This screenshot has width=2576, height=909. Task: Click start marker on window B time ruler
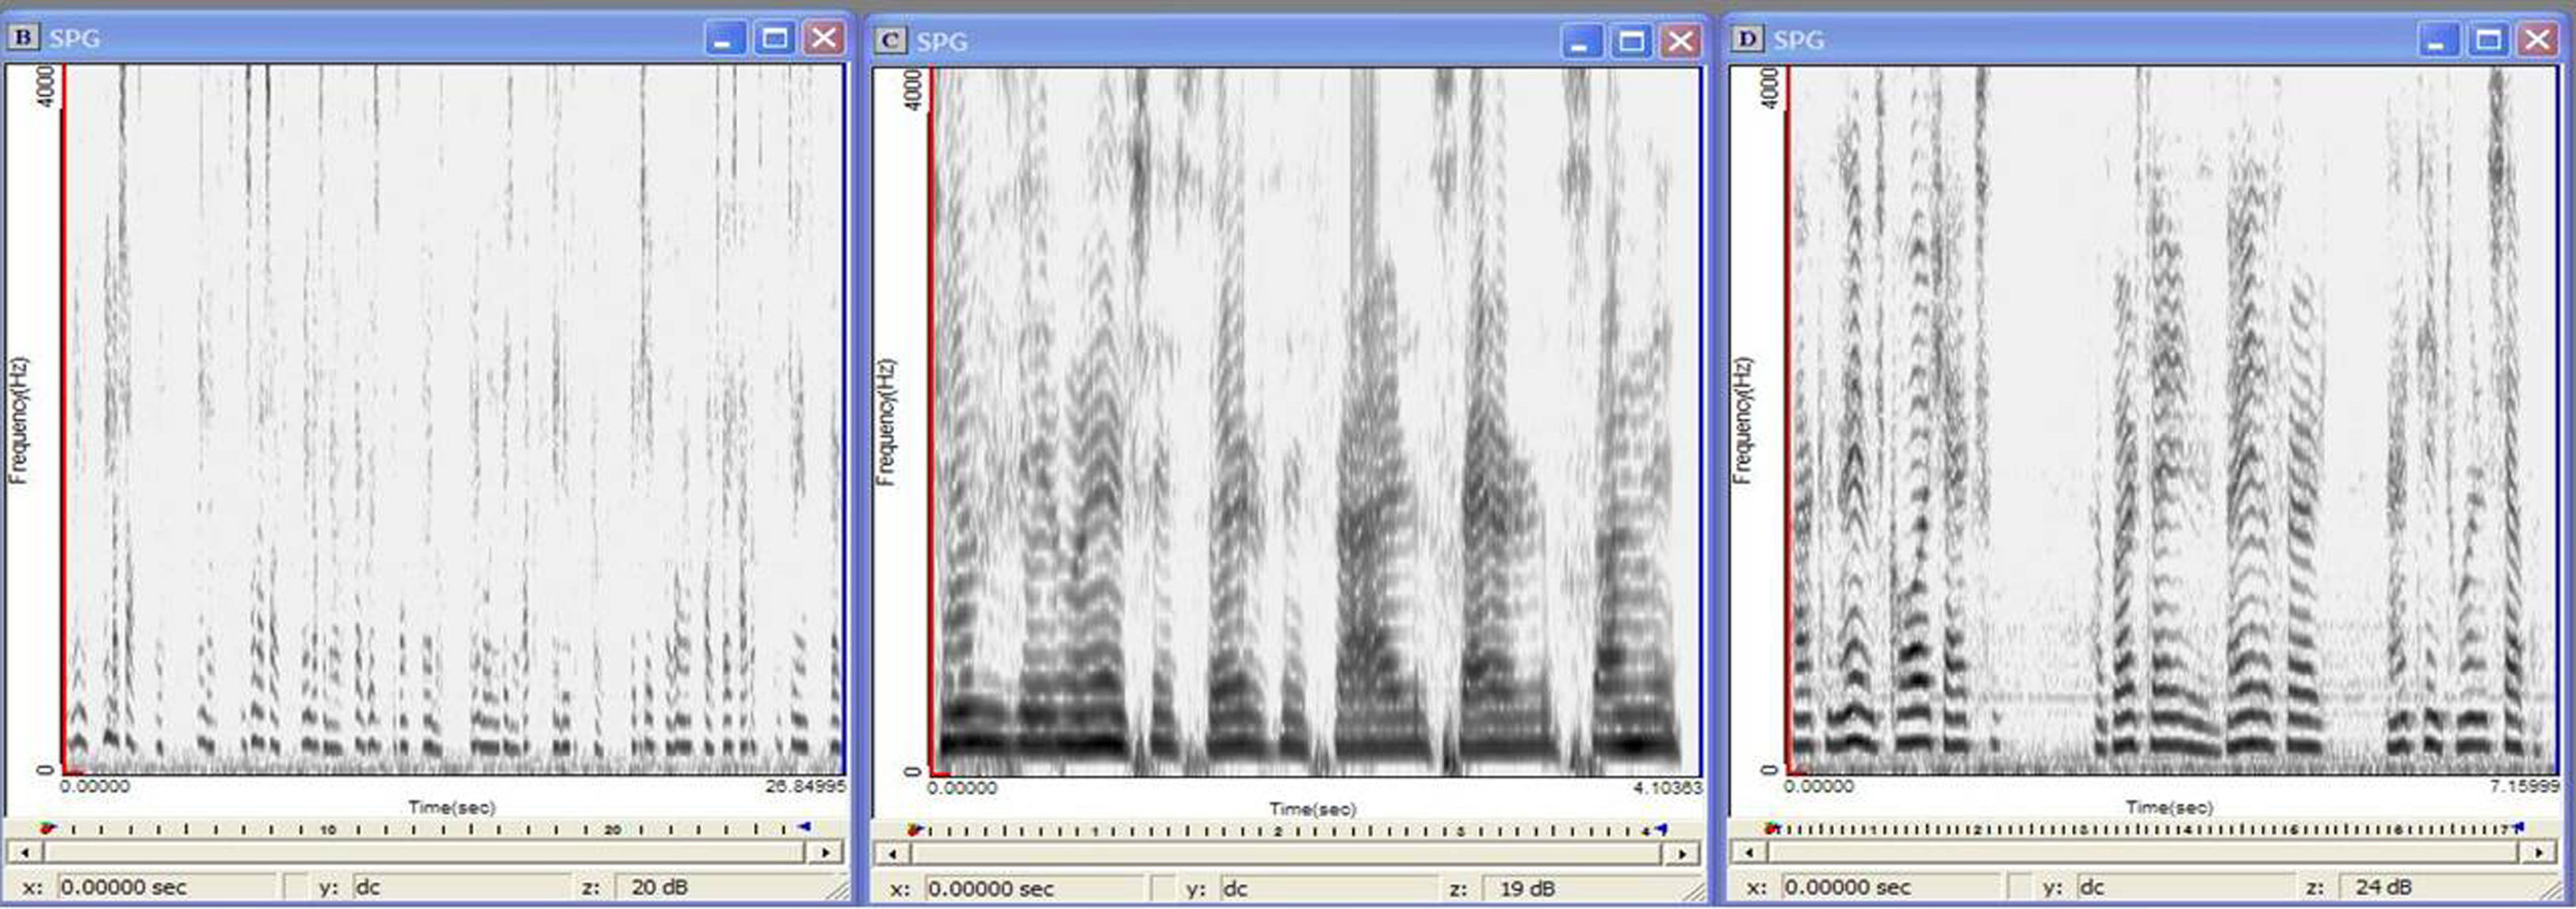pos(47,828)
